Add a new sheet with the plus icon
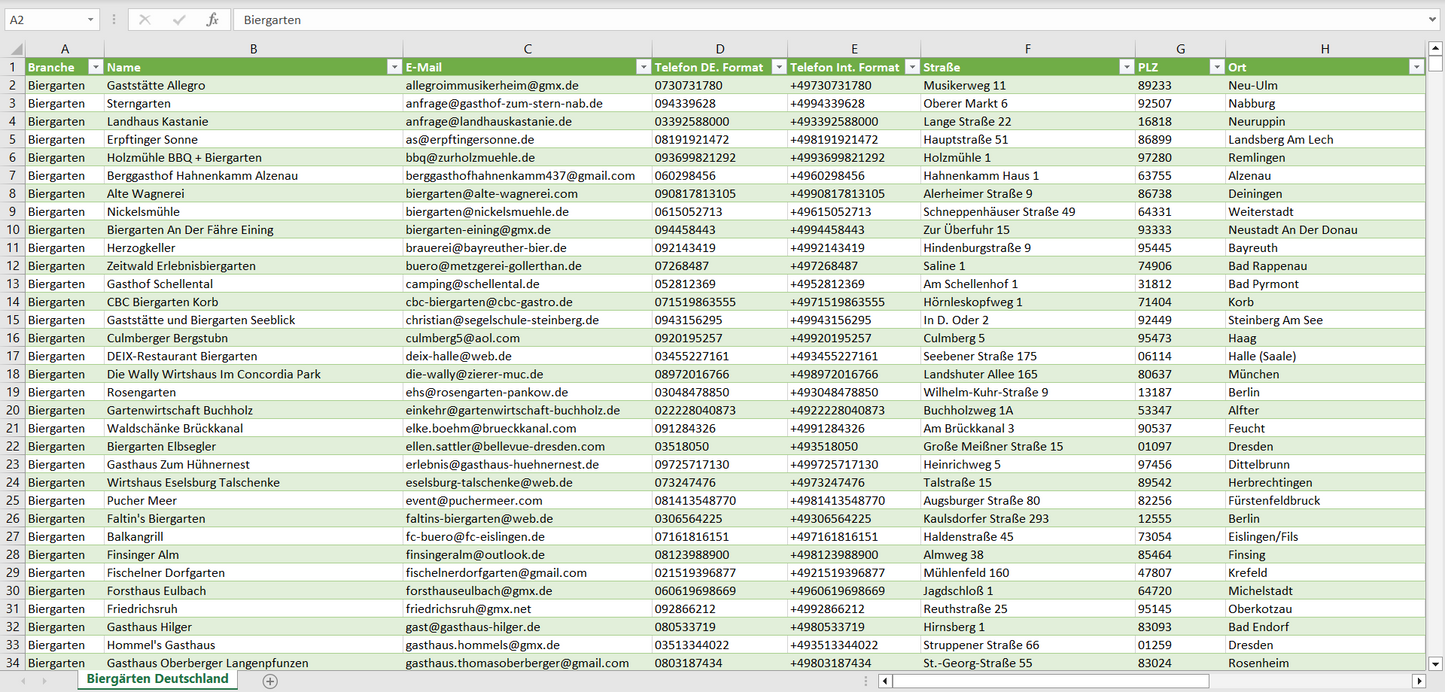1445x692 pixels. [x=270, y=681]
